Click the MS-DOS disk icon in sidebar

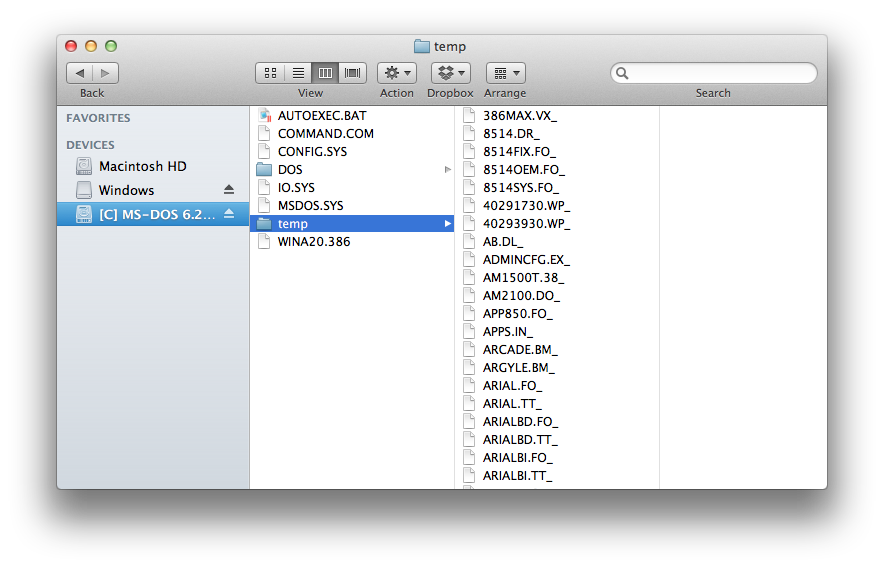(84, 214)
